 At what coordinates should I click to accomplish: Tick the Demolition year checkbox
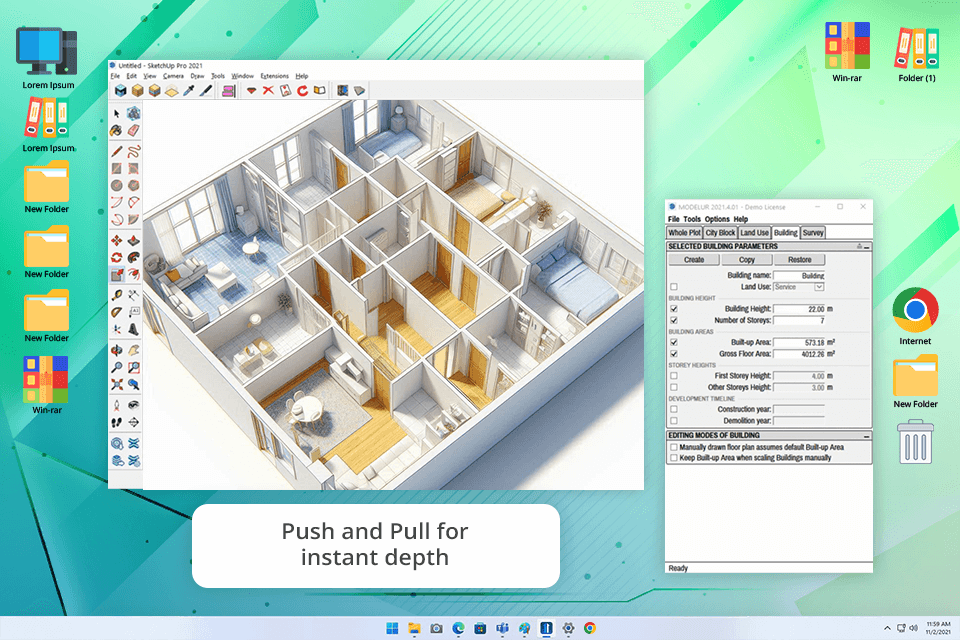(x=674, y=421)
